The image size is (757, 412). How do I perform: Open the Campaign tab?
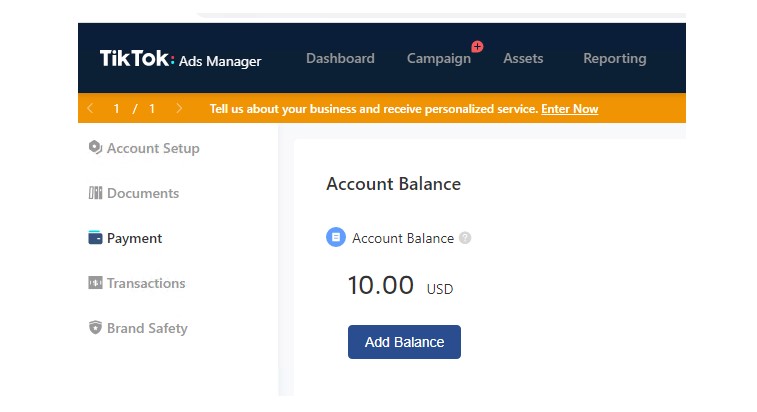coord(439,59)
